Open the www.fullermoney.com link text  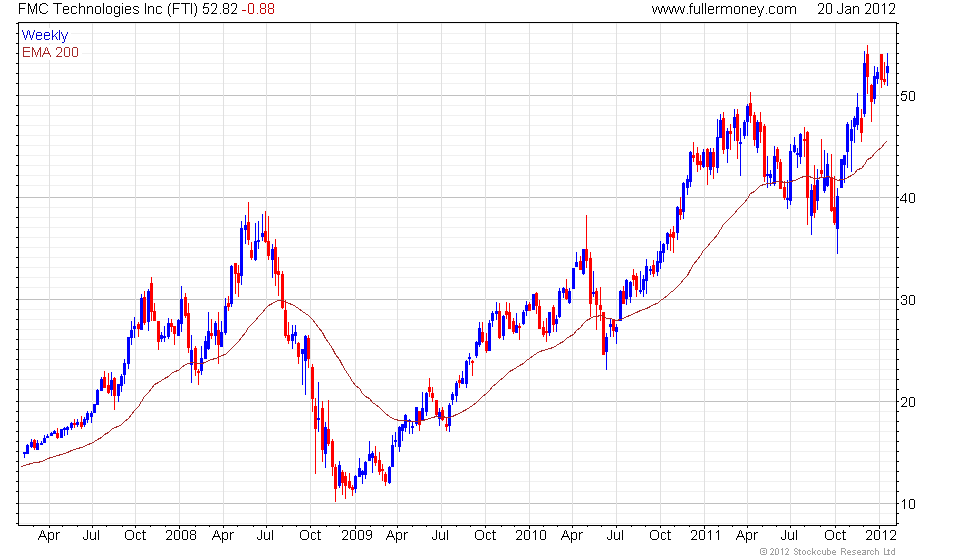(x=724, y=9)
